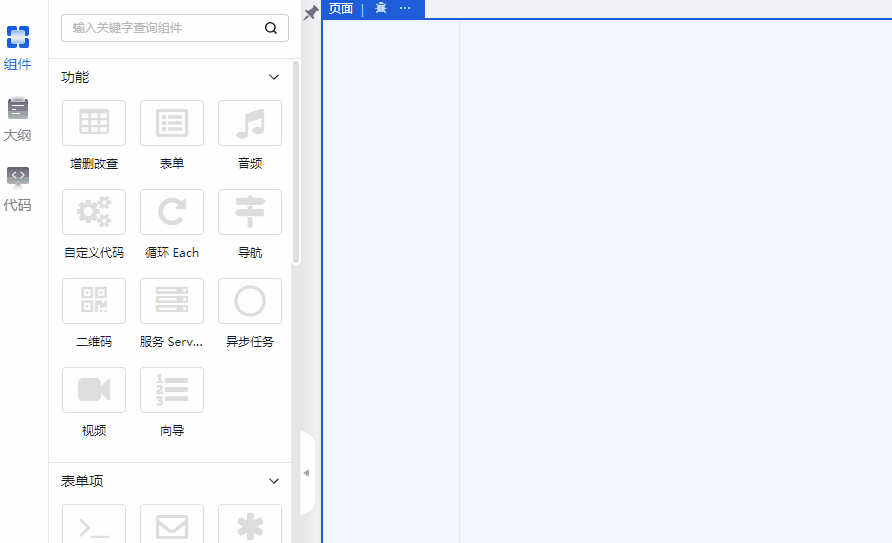Pick the 音频 audio component
The image size is (892, 543).
pos(250,123)
